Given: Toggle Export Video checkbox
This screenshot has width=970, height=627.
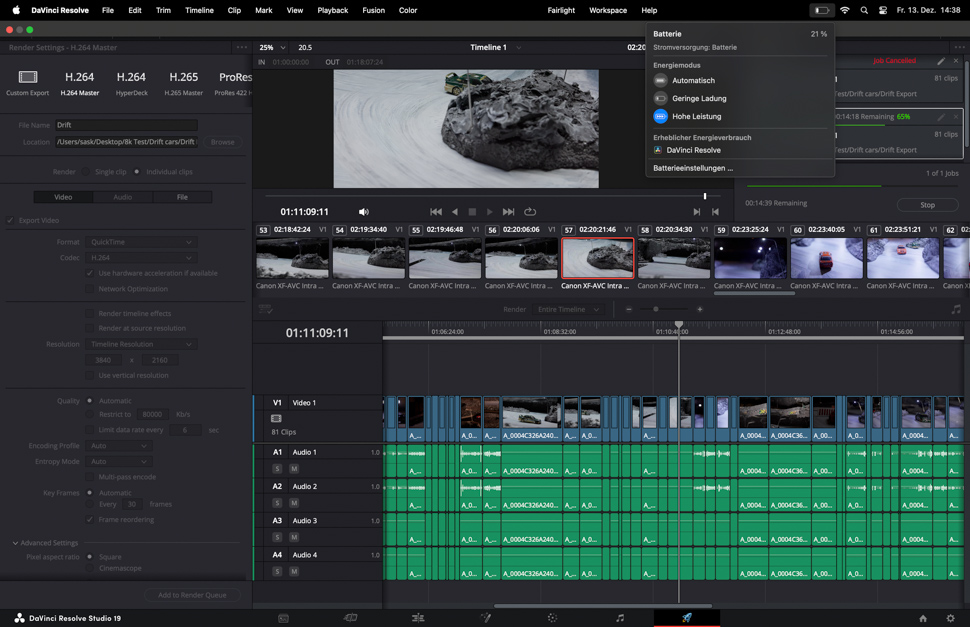Looking at the screenshot, I should point(10,220).
